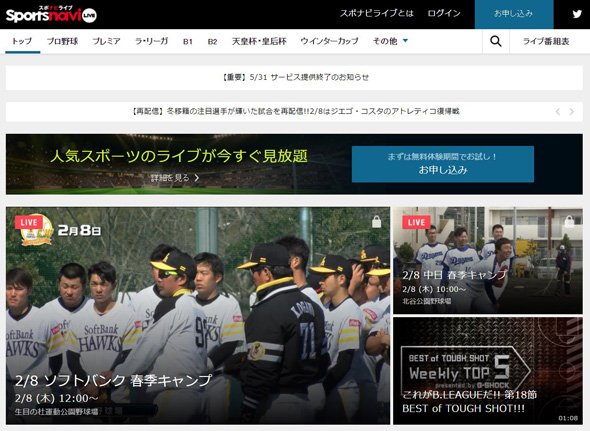
Task: Open the ライブ番組表 schedule link
Action: click(546, 41)
